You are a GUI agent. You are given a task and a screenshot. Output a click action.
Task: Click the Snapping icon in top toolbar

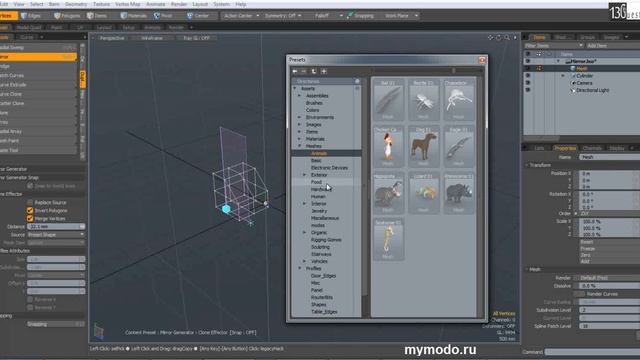[350, 16]
